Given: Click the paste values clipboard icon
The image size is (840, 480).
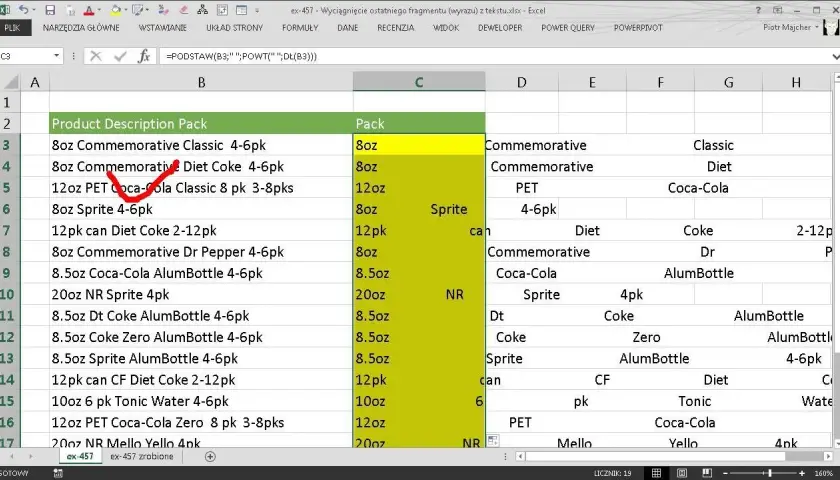Looking at the screenshot, I should coord(71,10).
